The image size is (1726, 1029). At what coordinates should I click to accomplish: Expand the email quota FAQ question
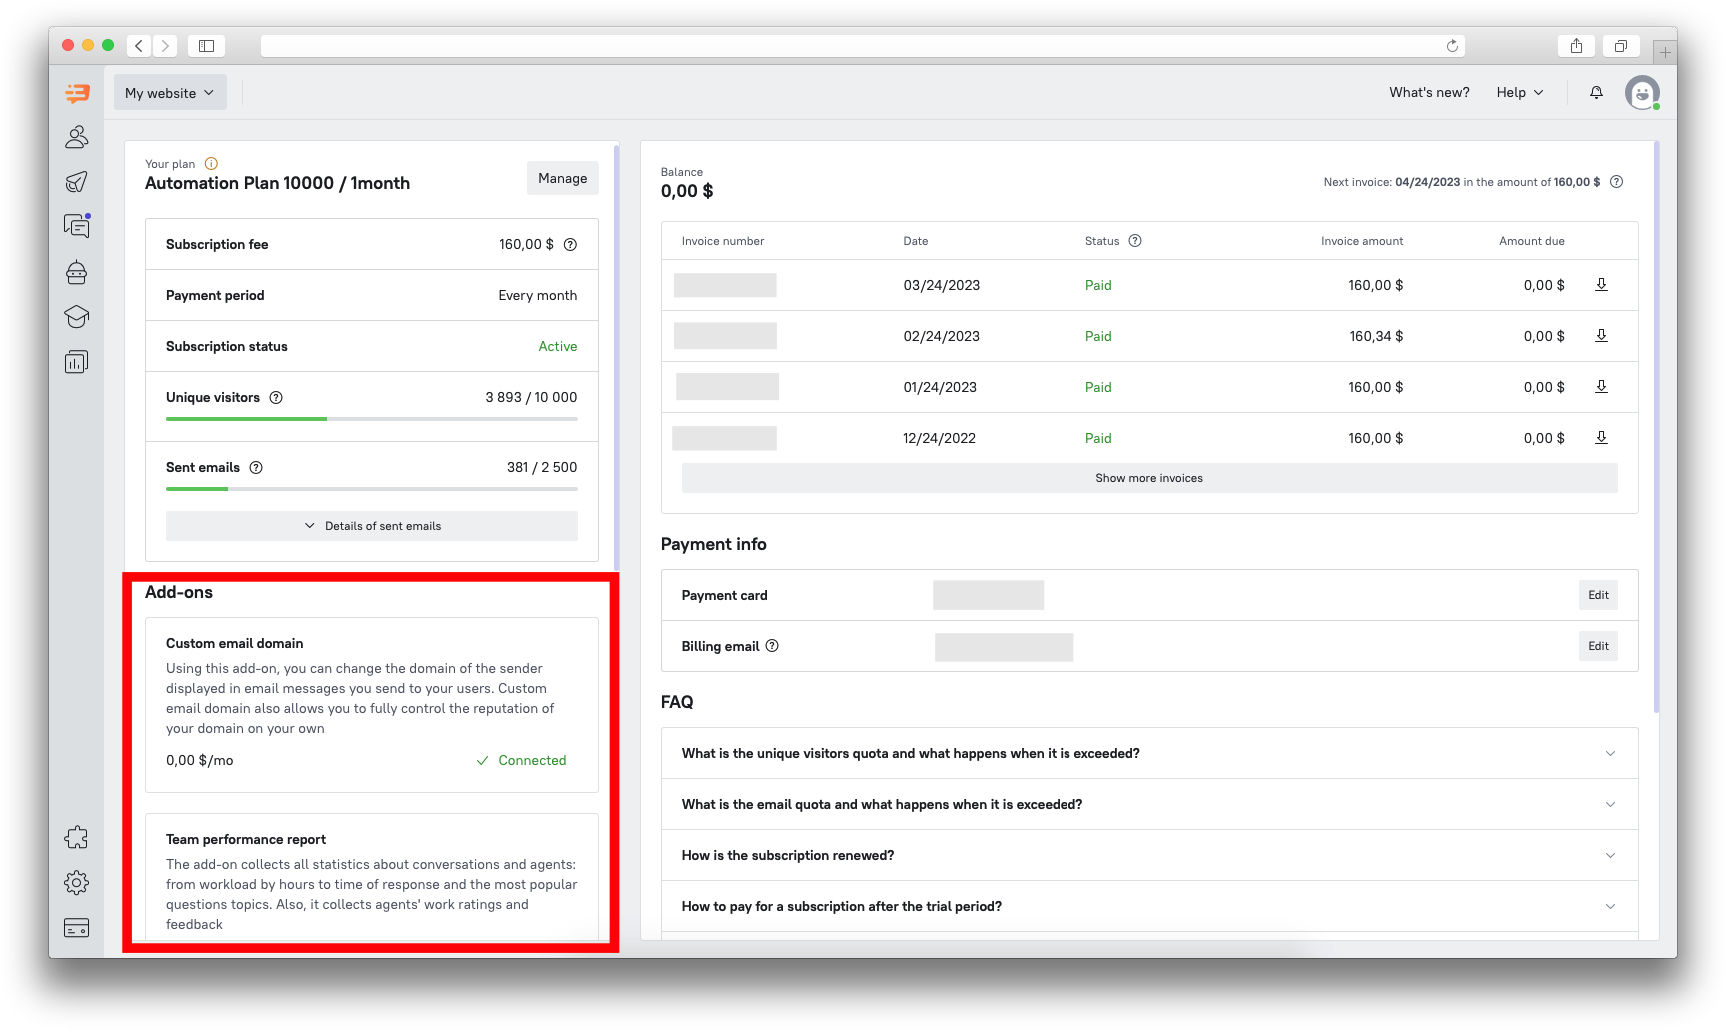1149,805
